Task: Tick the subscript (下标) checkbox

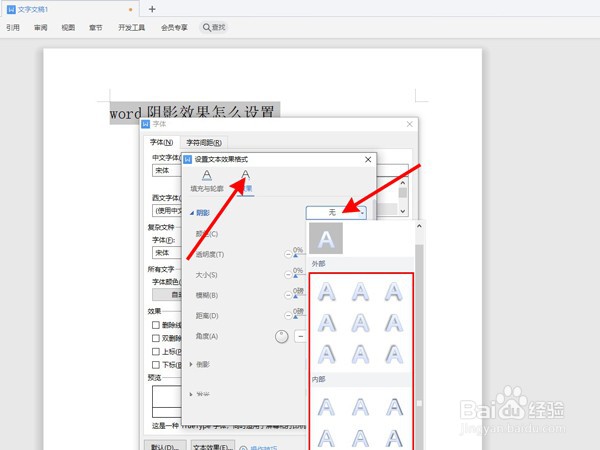Action: click(x=156, y=365)
